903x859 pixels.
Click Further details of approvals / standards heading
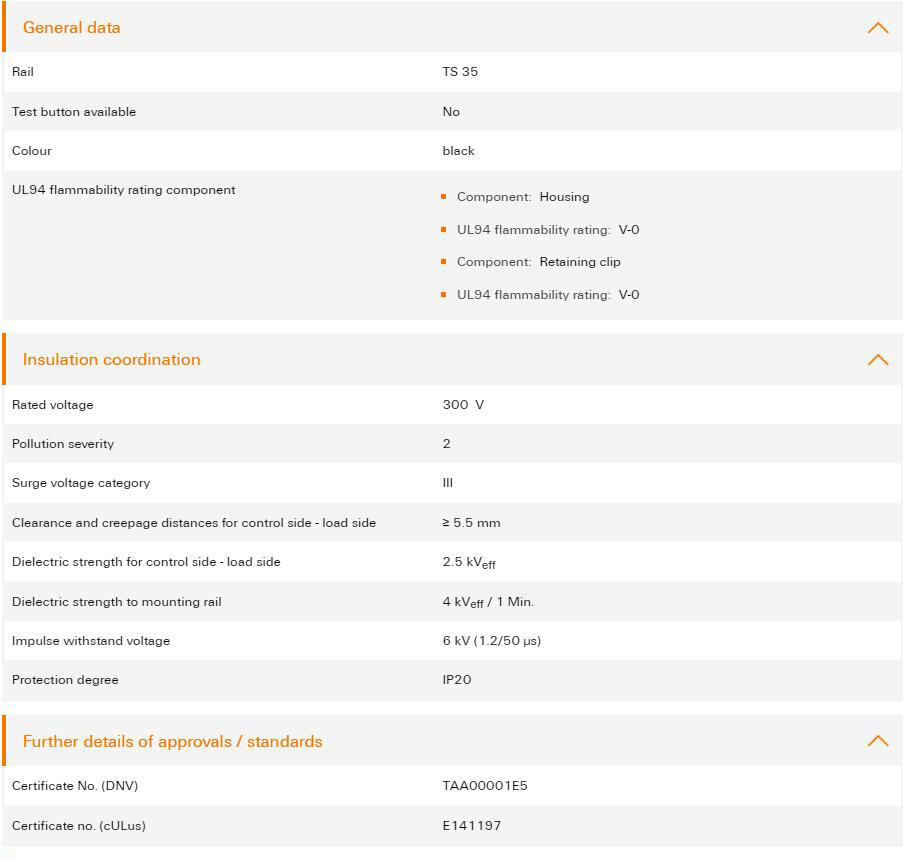[173, 742]
